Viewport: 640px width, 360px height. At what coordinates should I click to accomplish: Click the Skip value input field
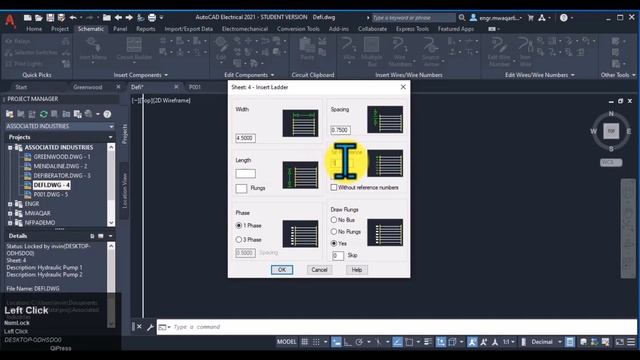click(338, 256)
